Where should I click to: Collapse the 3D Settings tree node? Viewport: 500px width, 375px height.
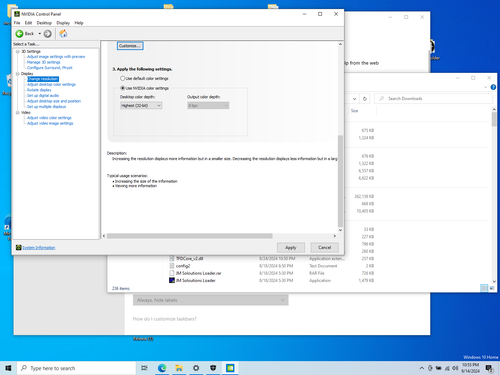tap(18, 52)
